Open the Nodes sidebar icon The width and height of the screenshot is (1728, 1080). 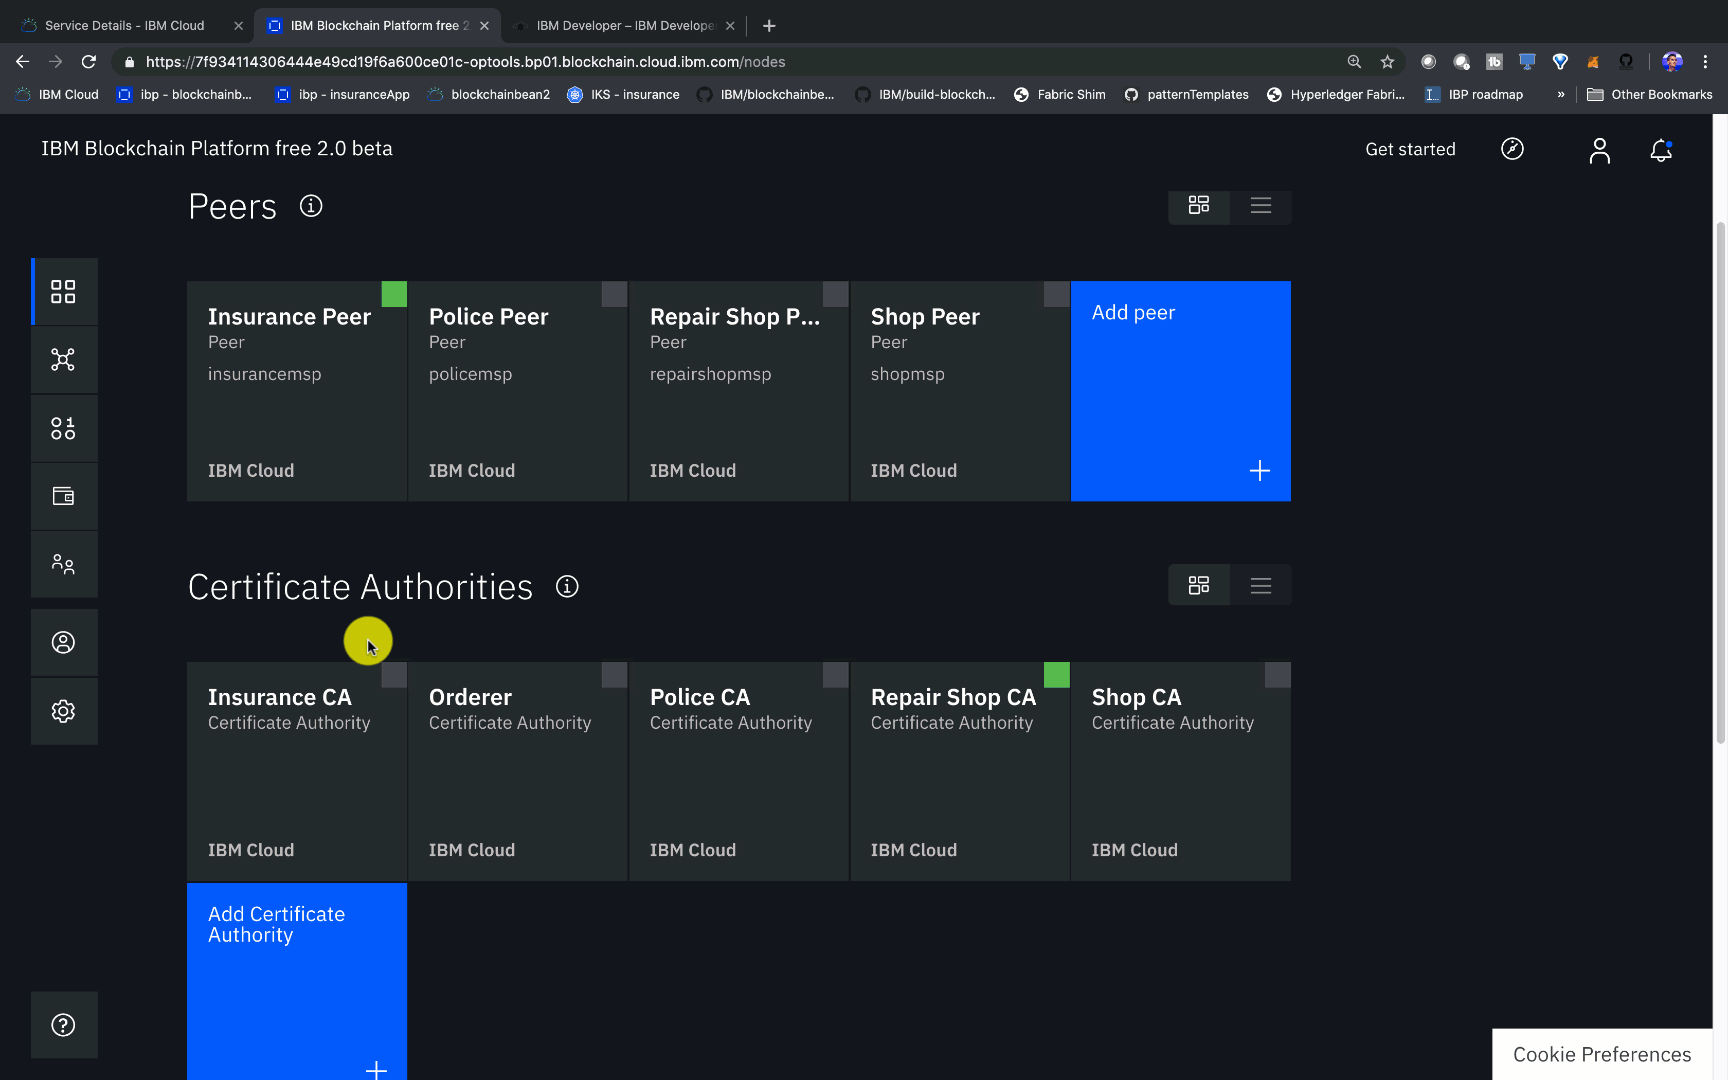(63, 292)
